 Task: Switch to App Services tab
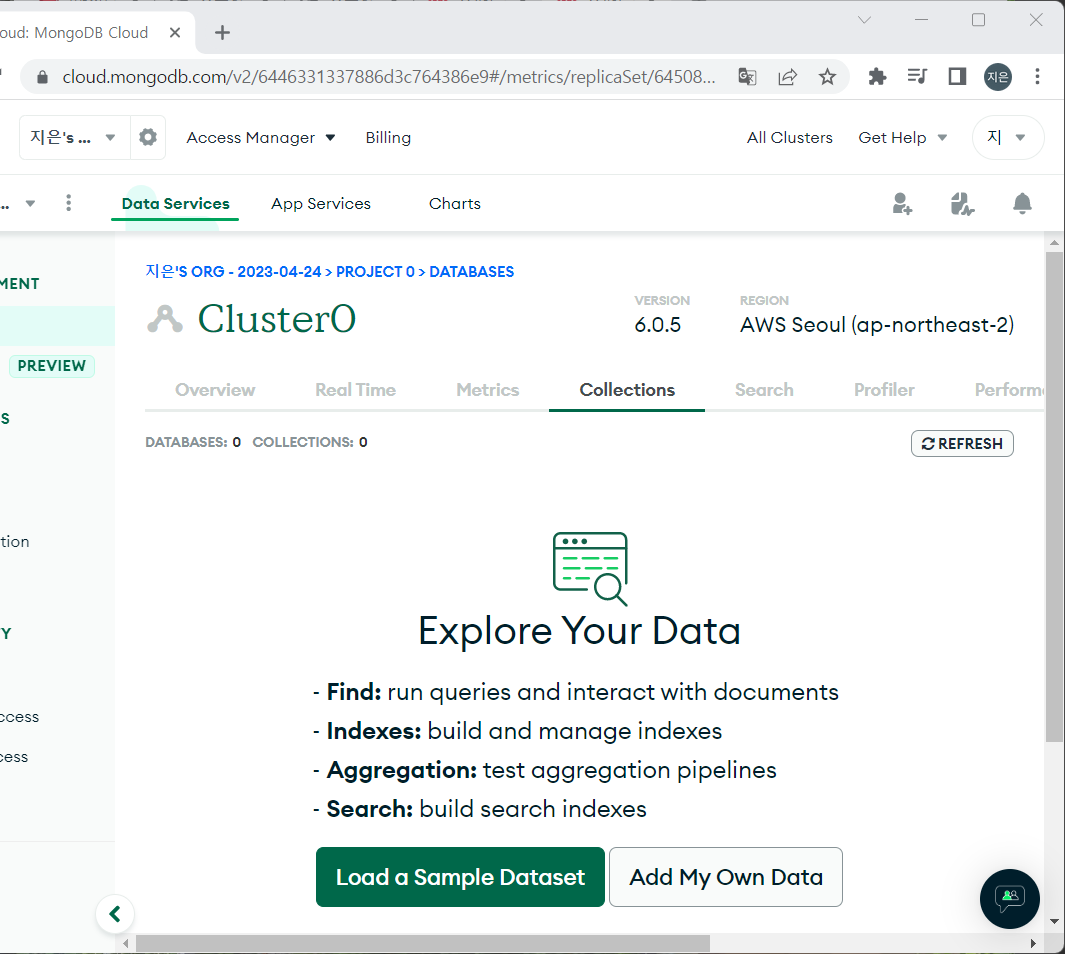coord(321,204)
